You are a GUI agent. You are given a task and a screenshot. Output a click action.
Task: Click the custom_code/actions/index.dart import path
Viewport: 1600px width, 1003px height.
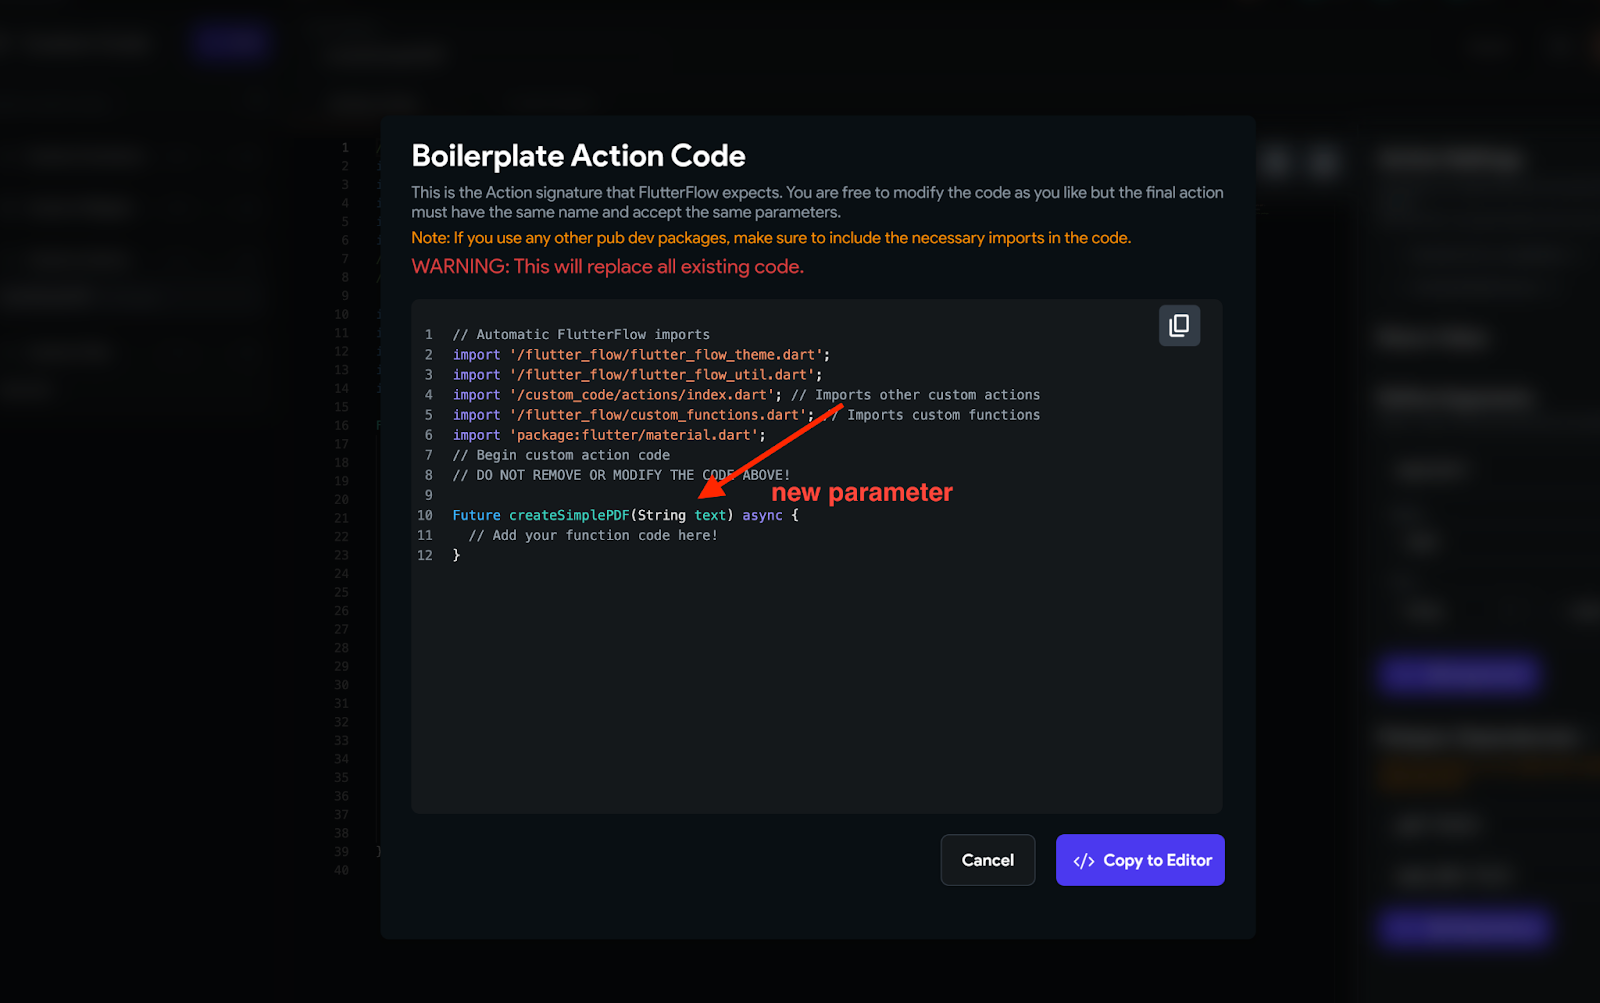tap(642, 395)
